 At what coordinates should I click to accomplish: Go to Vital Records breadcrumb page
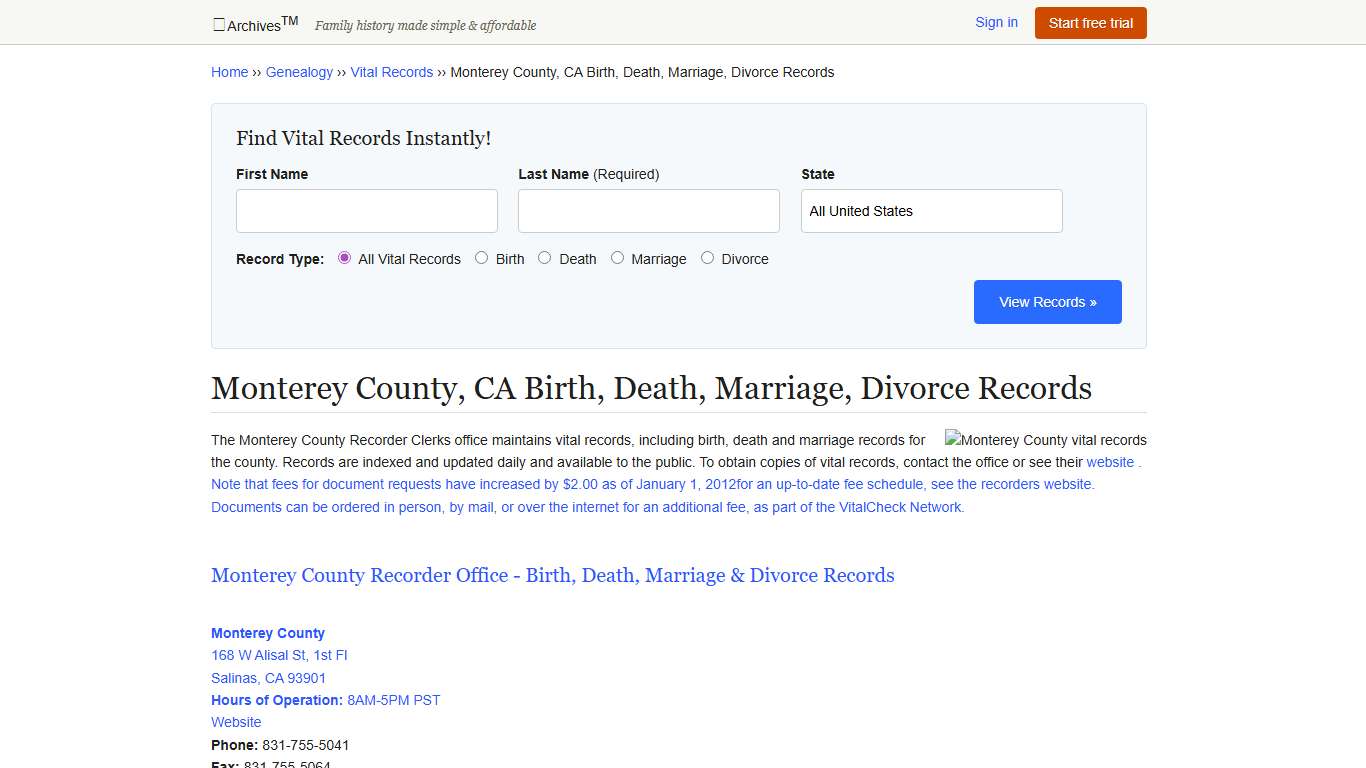click(391, 71)
